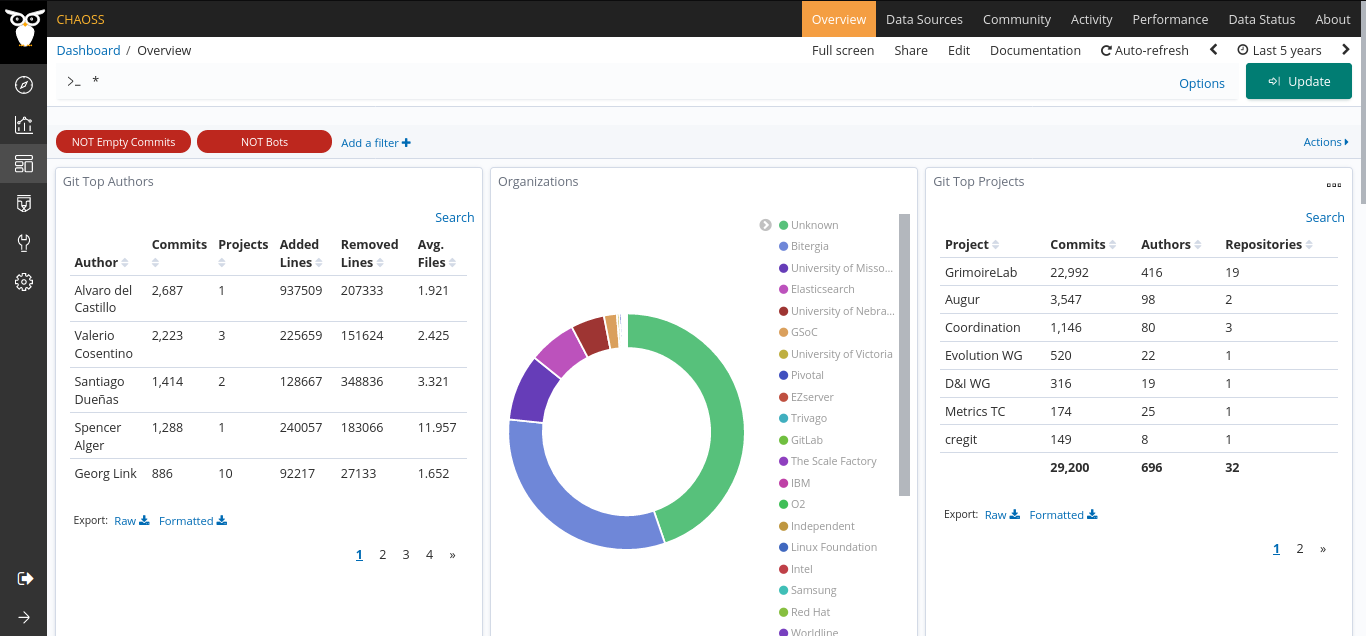Open Management gear icon in sidebar
This screenshot has width=1366, height=636.
click(x=24, y=283)
